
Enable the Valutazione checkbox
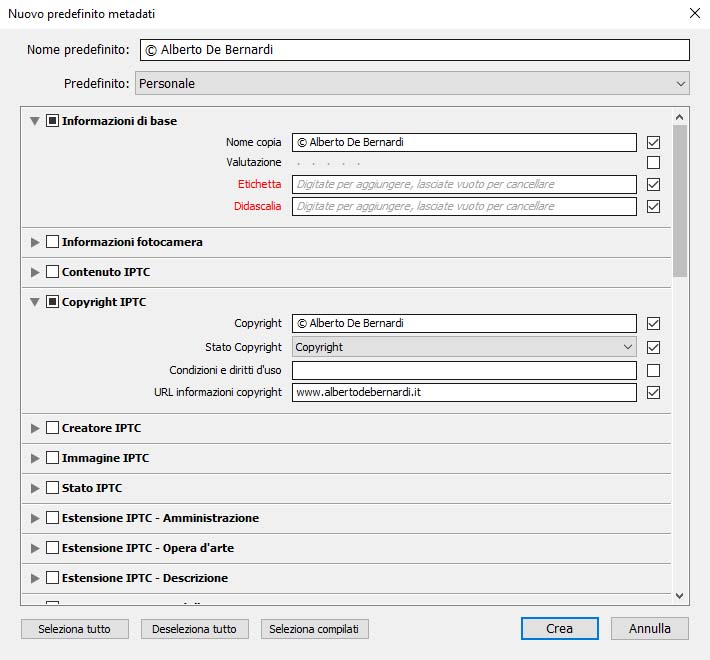tap(653, 163)
